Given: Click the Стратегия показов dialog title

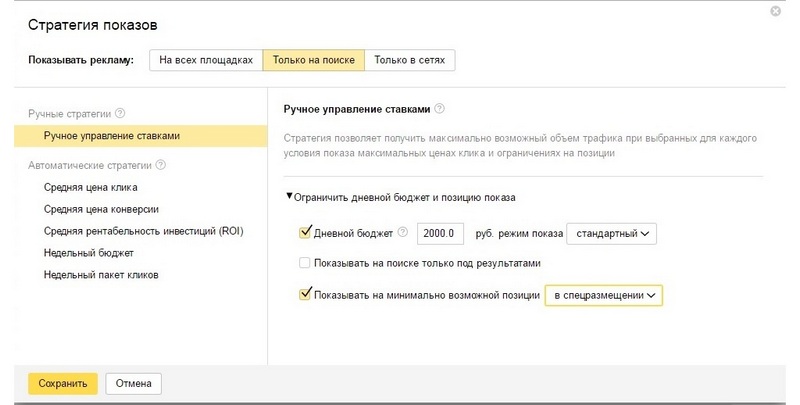Looking at the screenshot, I should pos(92,25).
